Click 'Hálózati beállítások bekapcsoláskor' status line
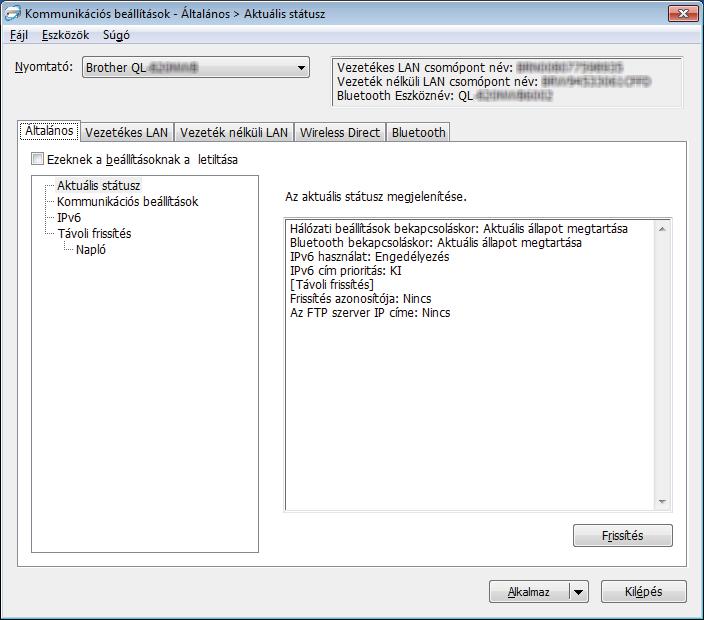 coord(458,229)
